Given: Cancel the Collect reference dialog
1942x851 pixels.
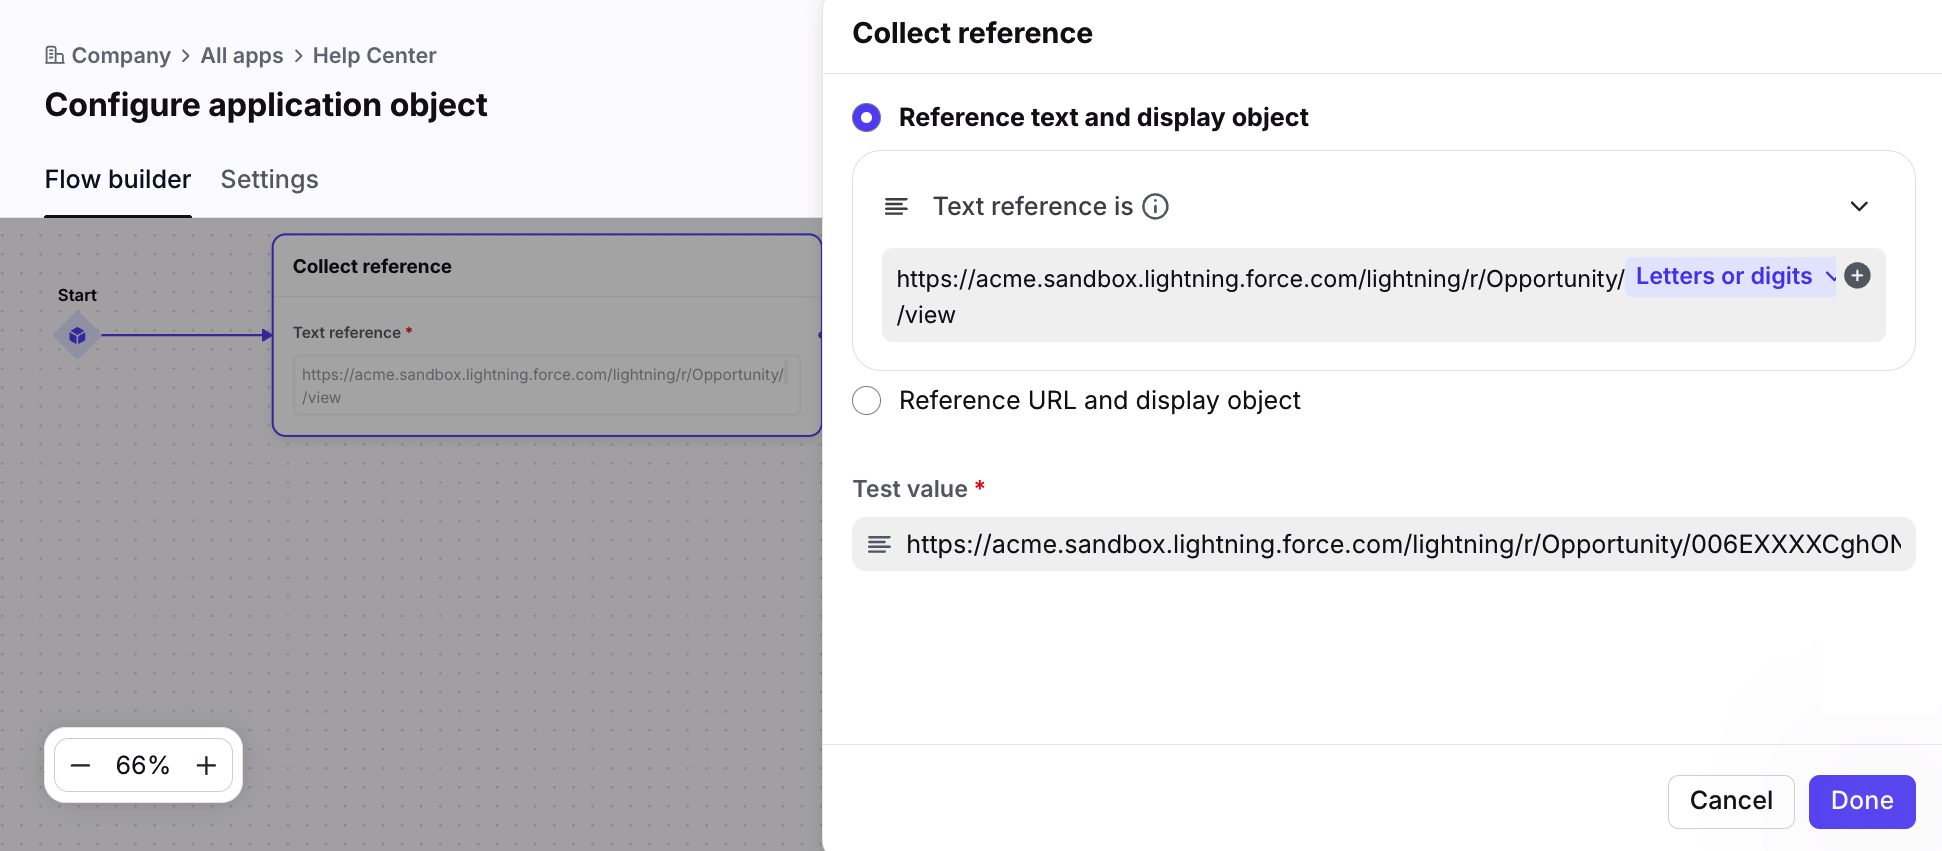Looking at the screenshot, I should click(x=1730, y=801).
